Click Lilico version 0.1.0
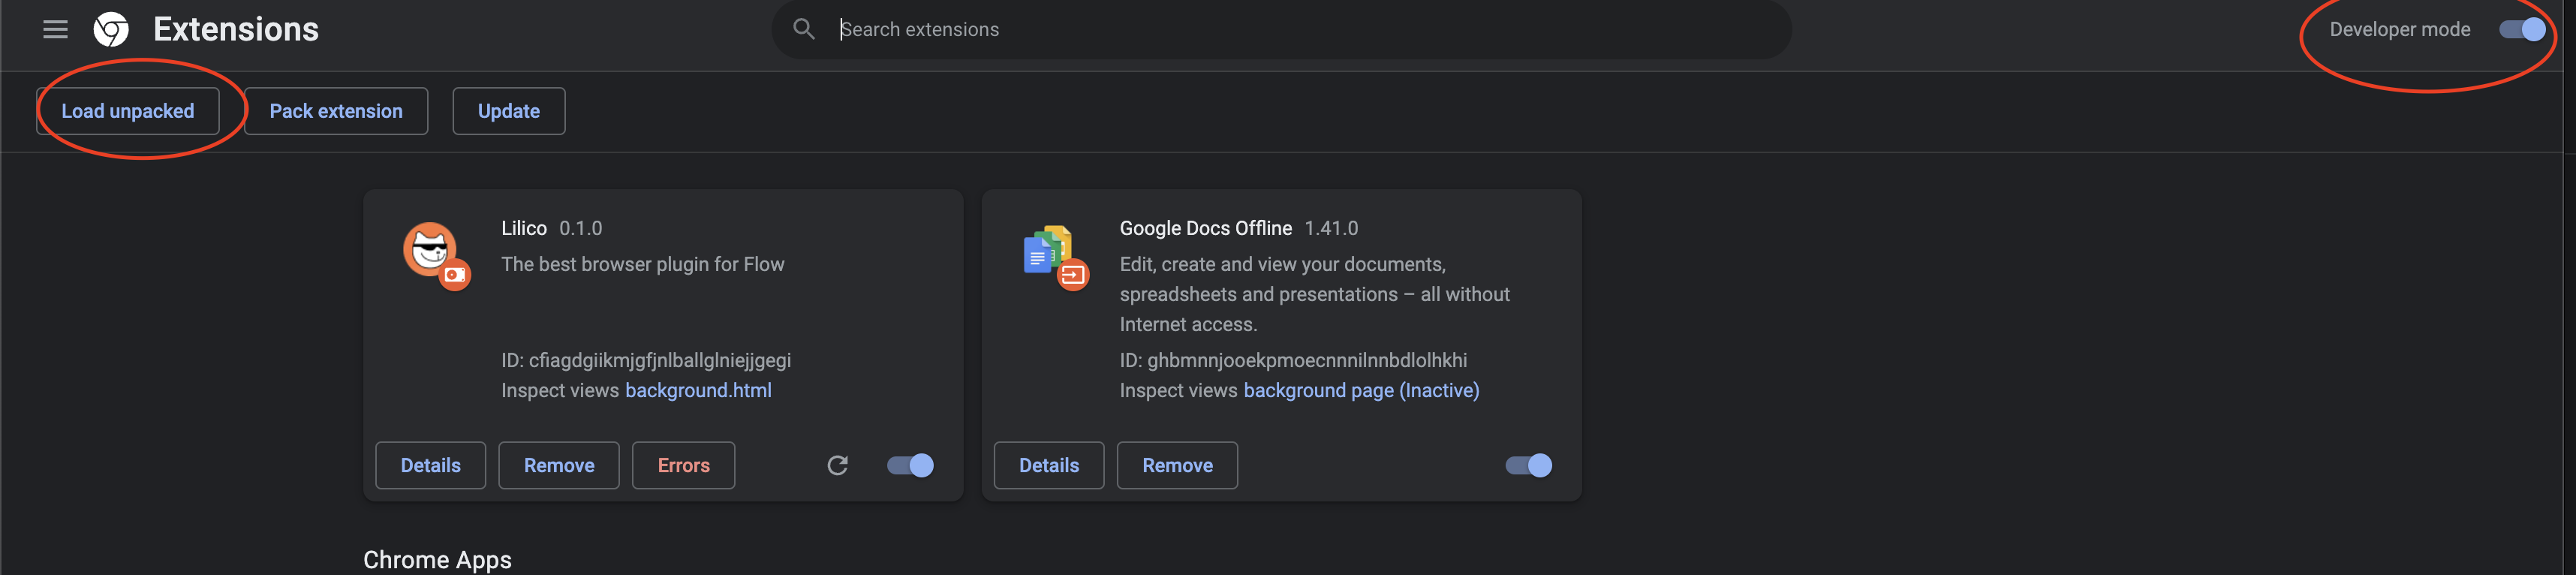The height and width of the screenshot is (575, 2576). click(581, 228)
